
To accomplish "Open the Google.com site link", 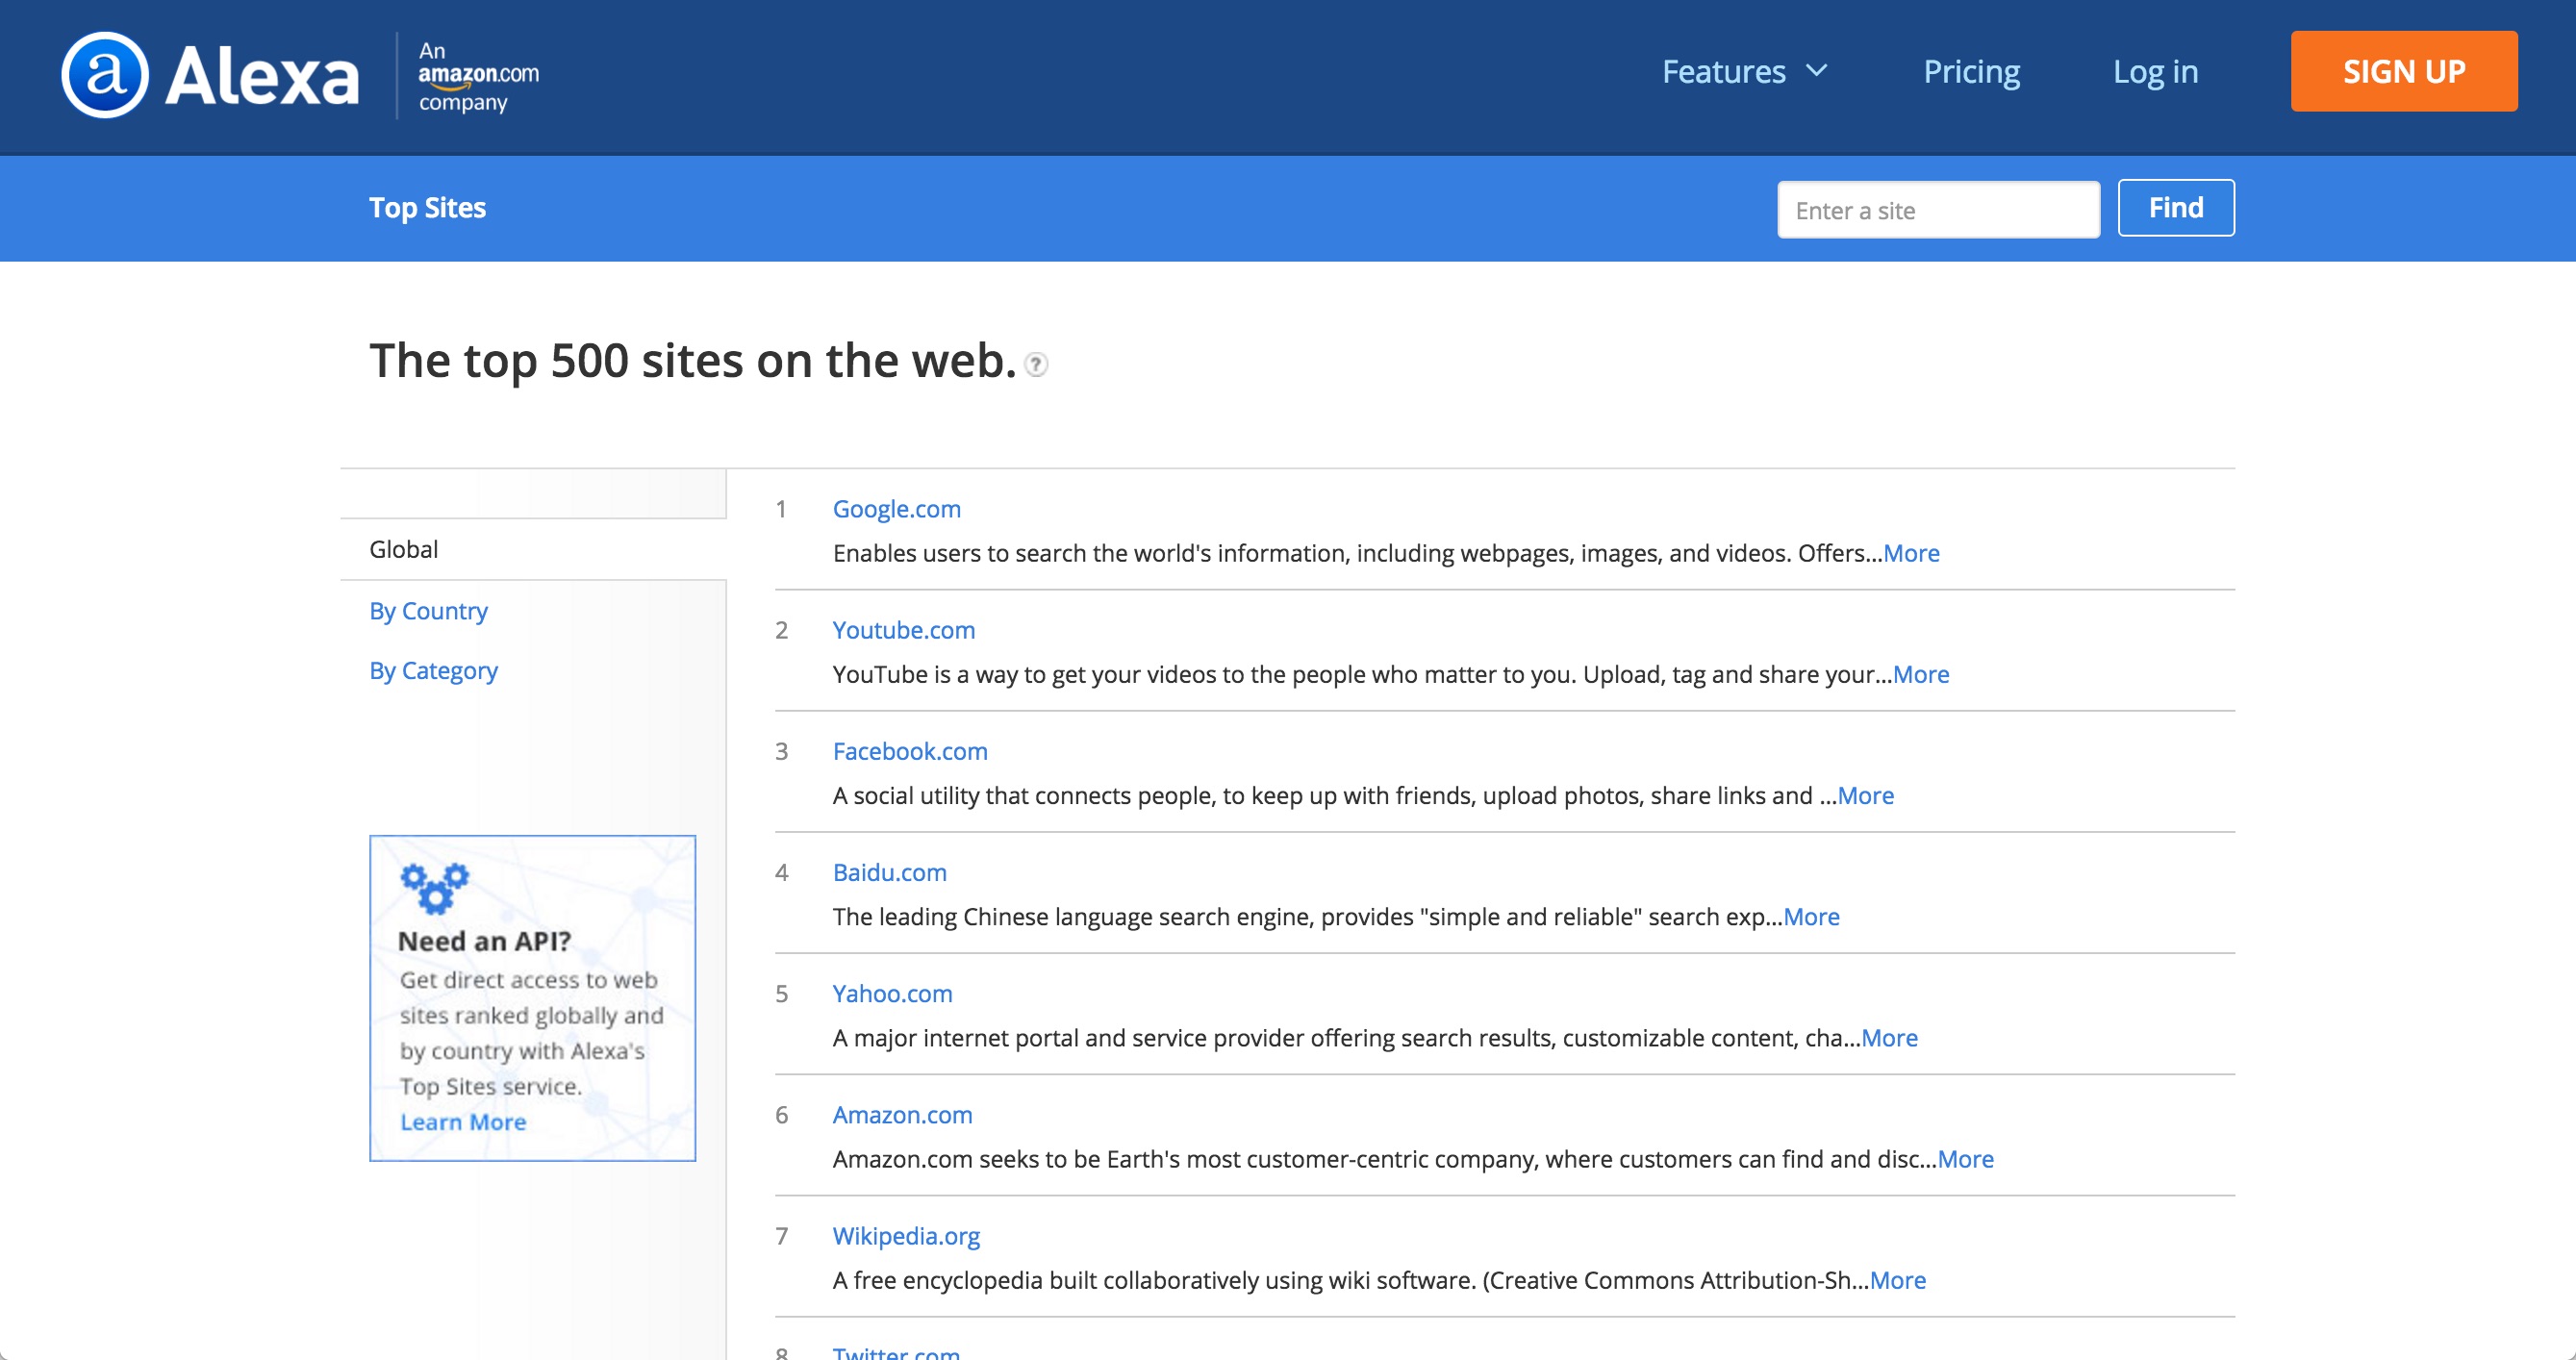I will pos(896,509).
